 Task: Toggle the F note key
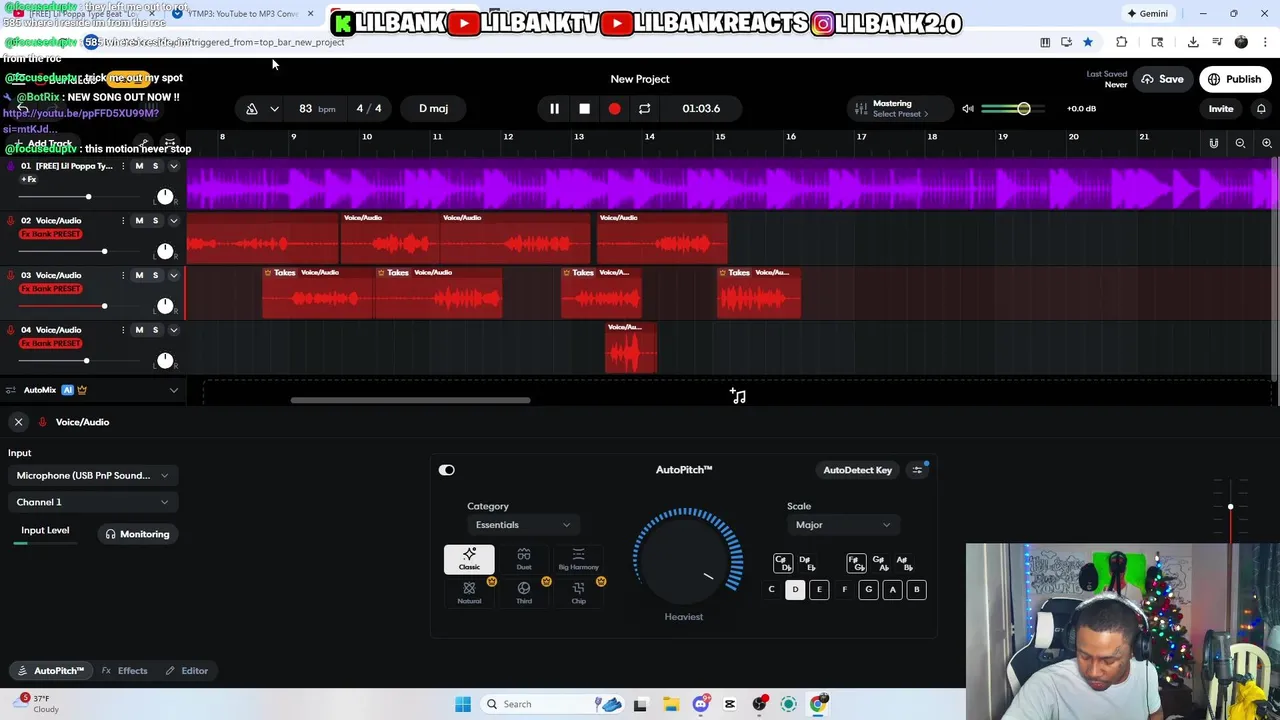(x=844, y=590)
